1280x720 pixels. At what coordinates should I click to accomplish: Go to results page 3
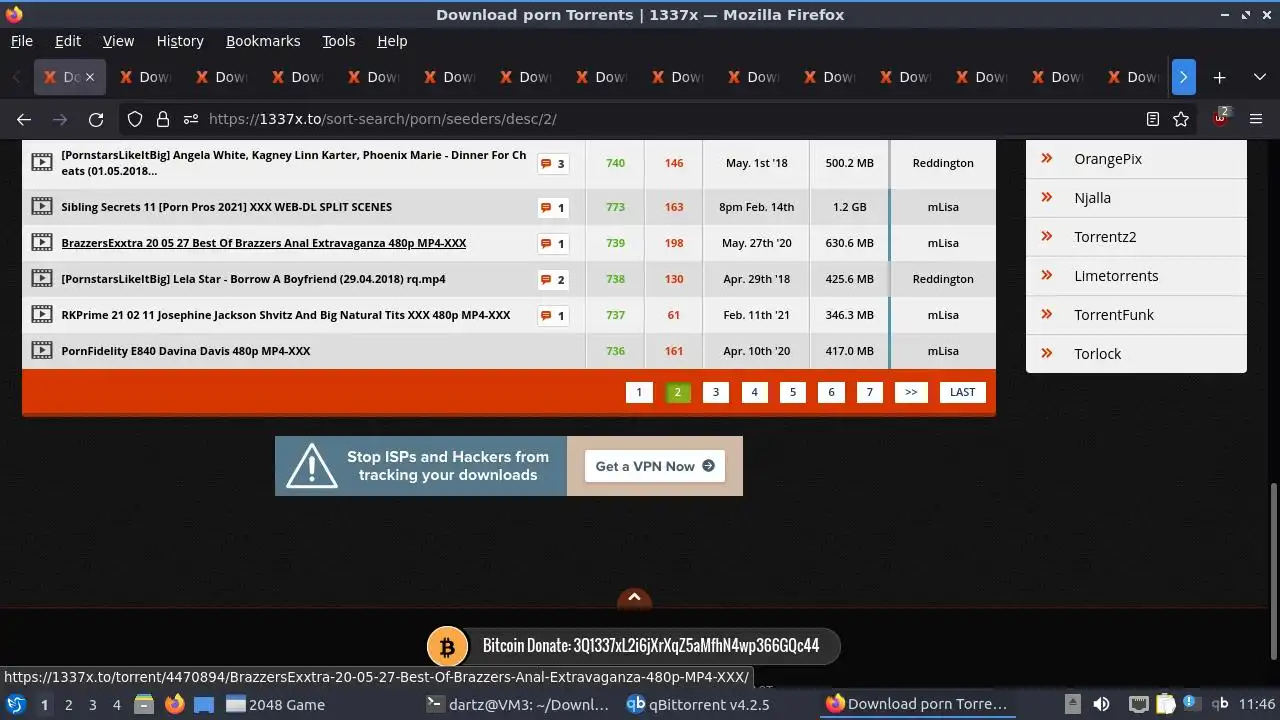point(715,392)
